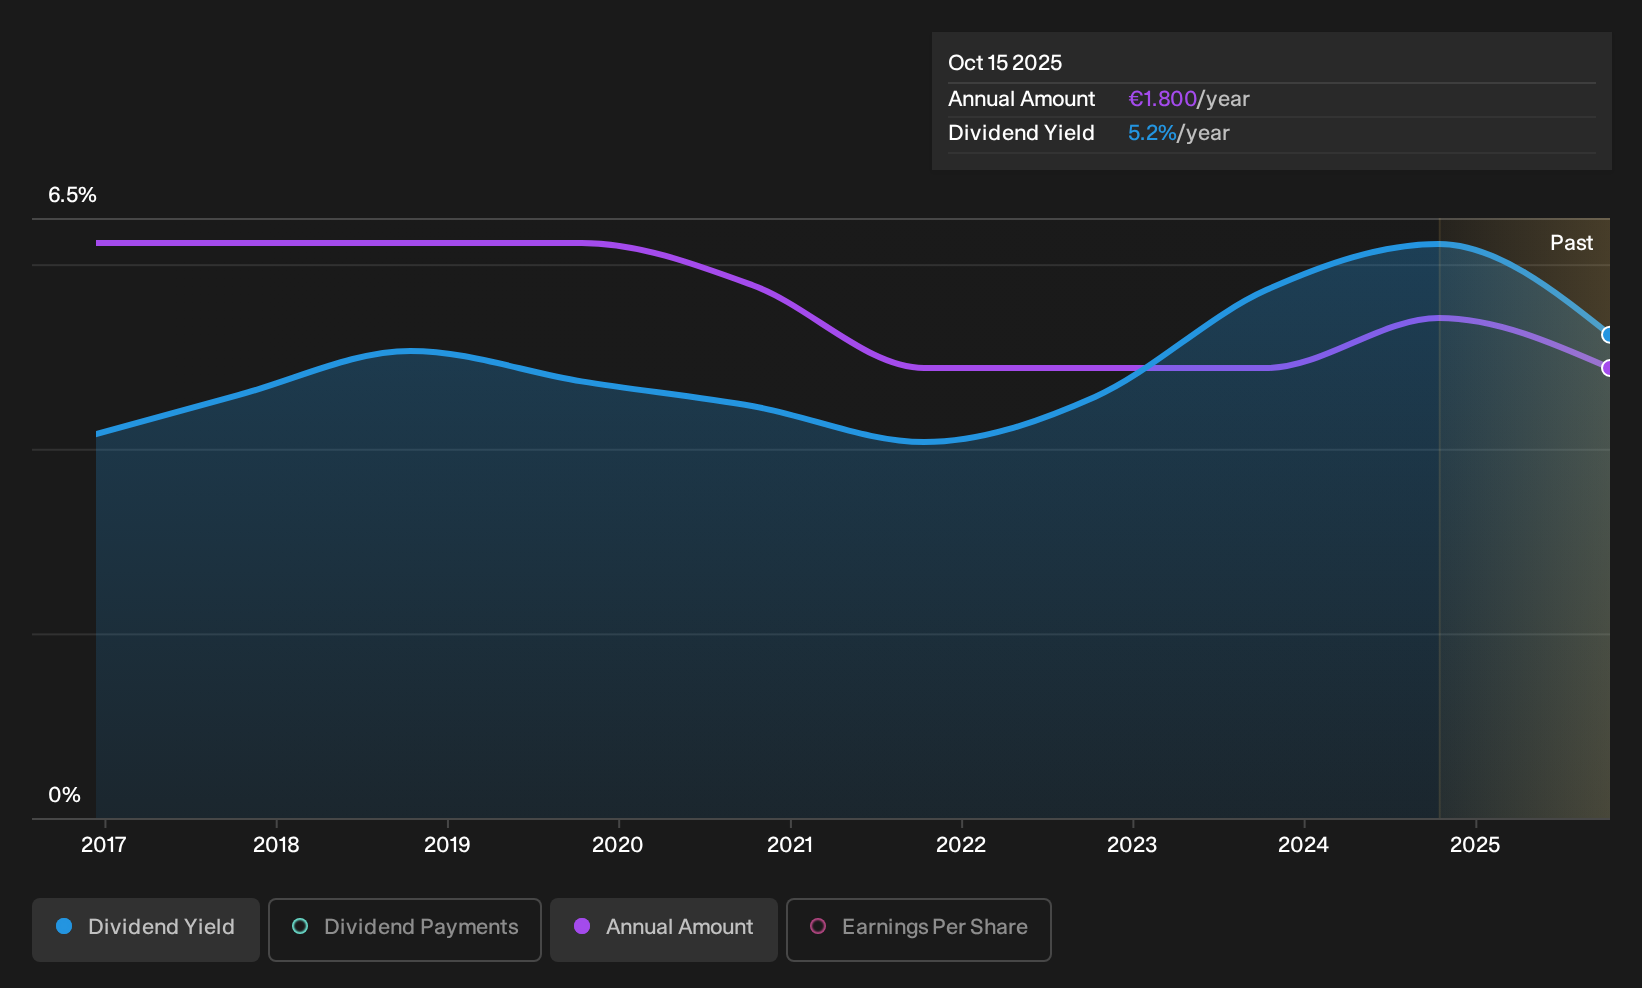This screenshot has height=988, width=1642.
Task: Select the 2020 x-axis label
Action: tap(618, 845)
